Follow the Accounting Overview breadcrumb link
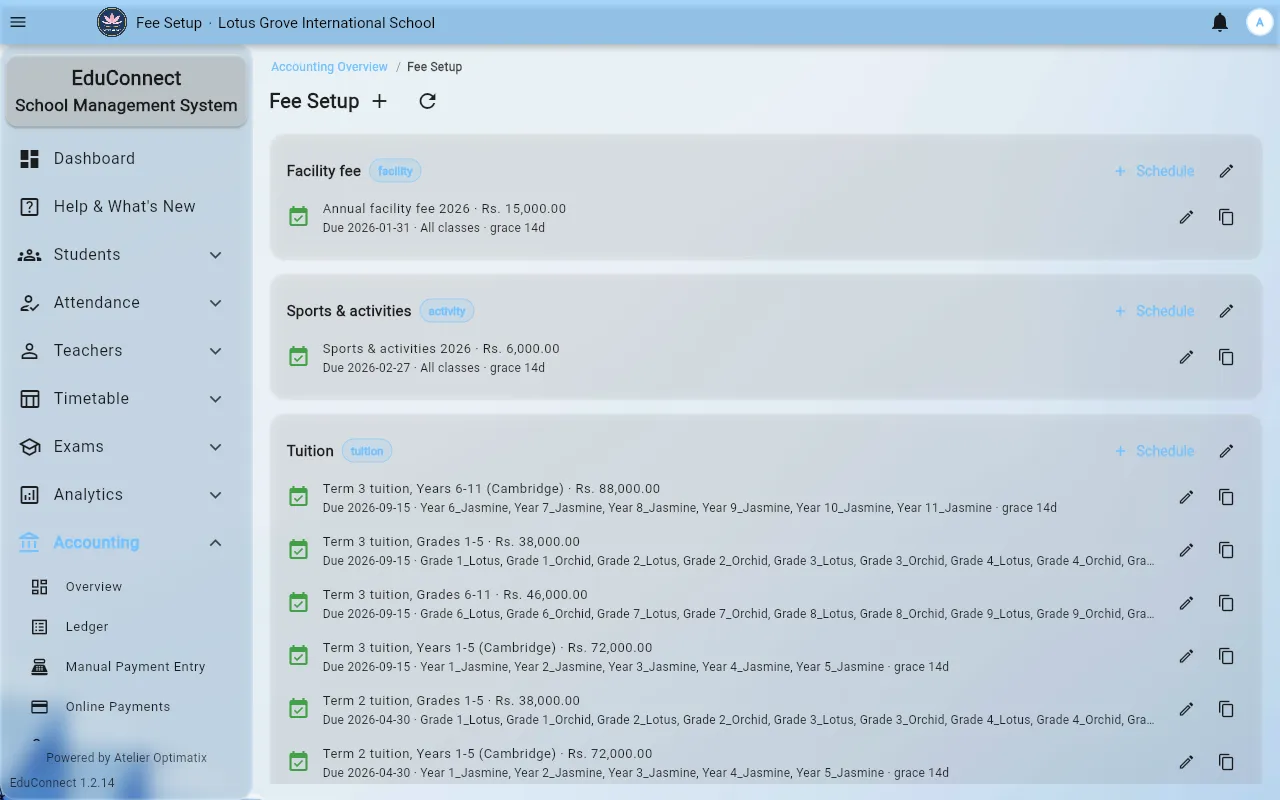The height and width of the screenshot is (800, 1280). click(x=329, y=67)
